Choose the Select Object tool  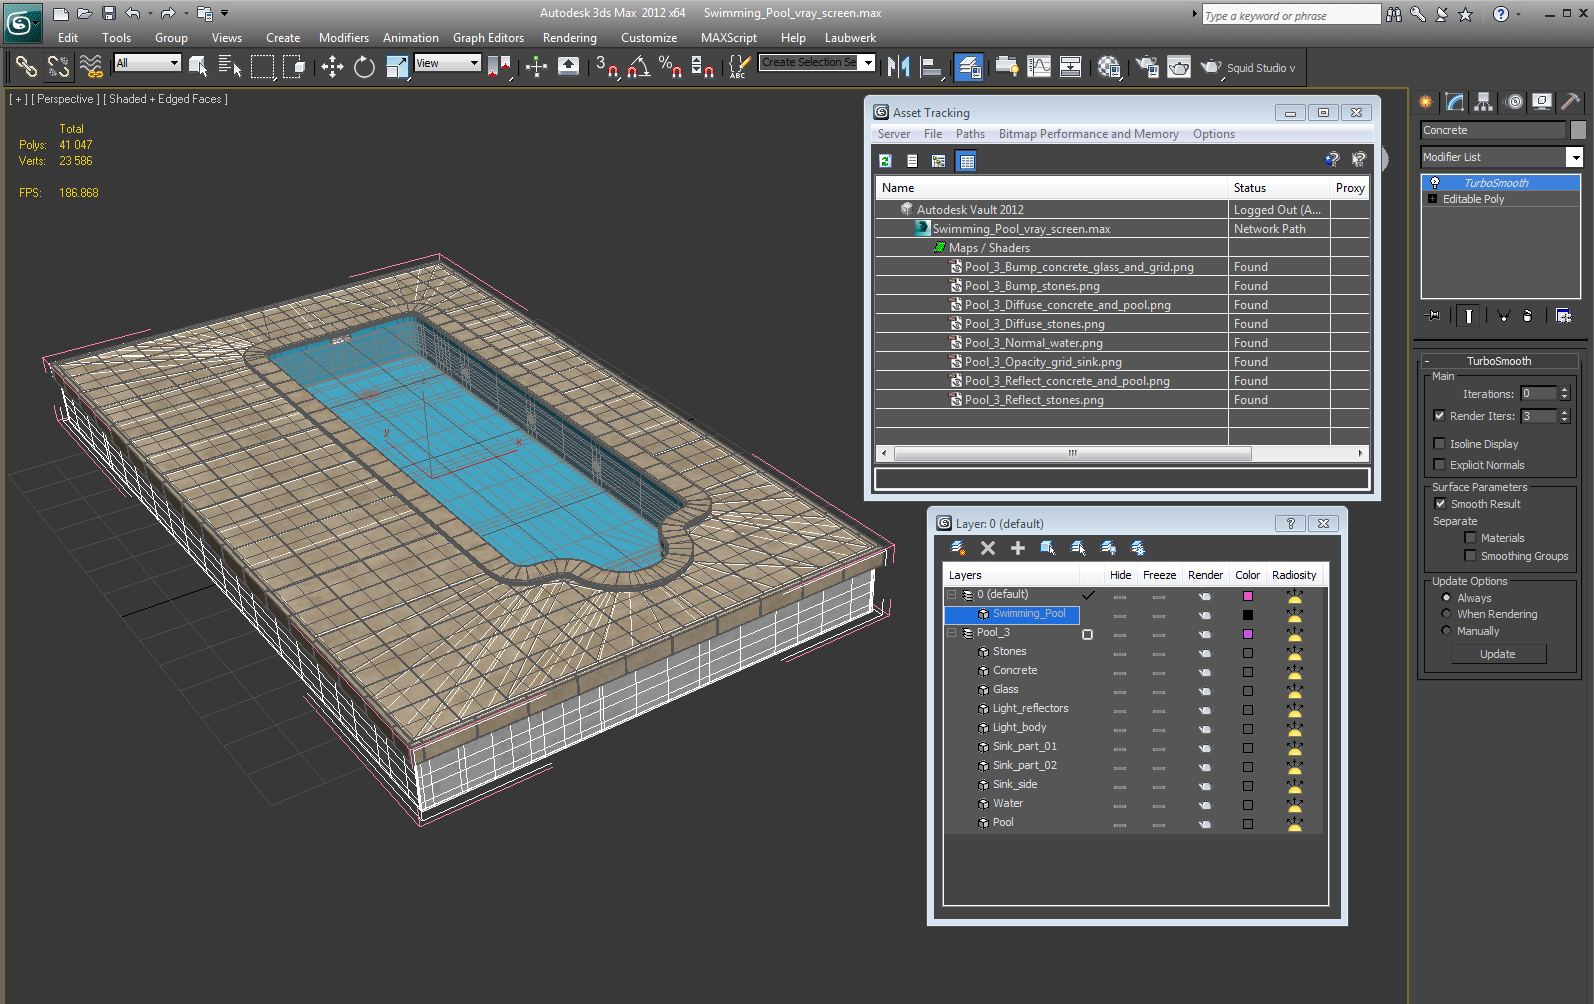tap(198, 67)
